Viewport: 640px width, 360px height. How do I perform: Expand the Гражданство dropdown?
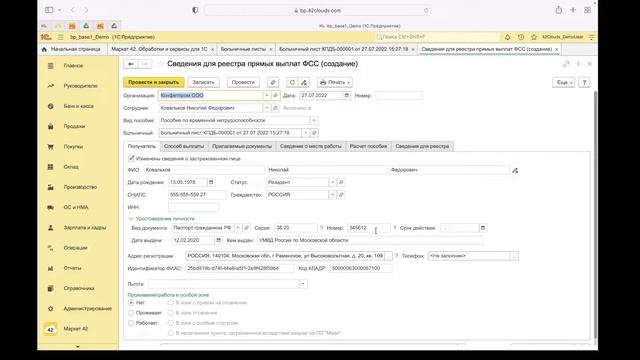pos(332,195)
